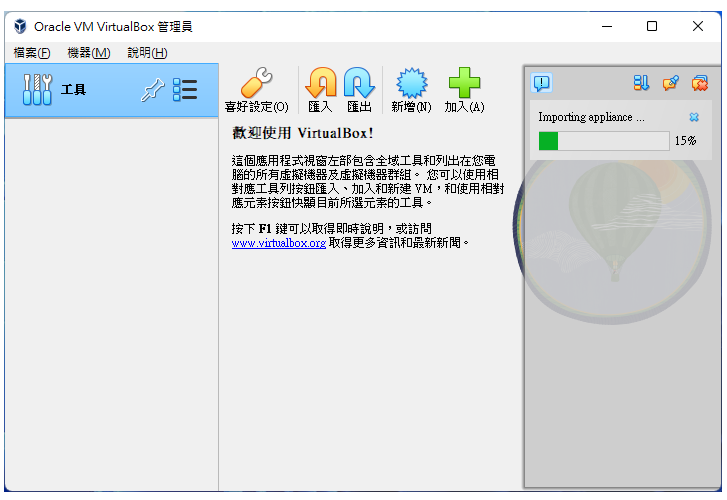Click the import progress bar at 15%
727x500 pixels.
604,141
